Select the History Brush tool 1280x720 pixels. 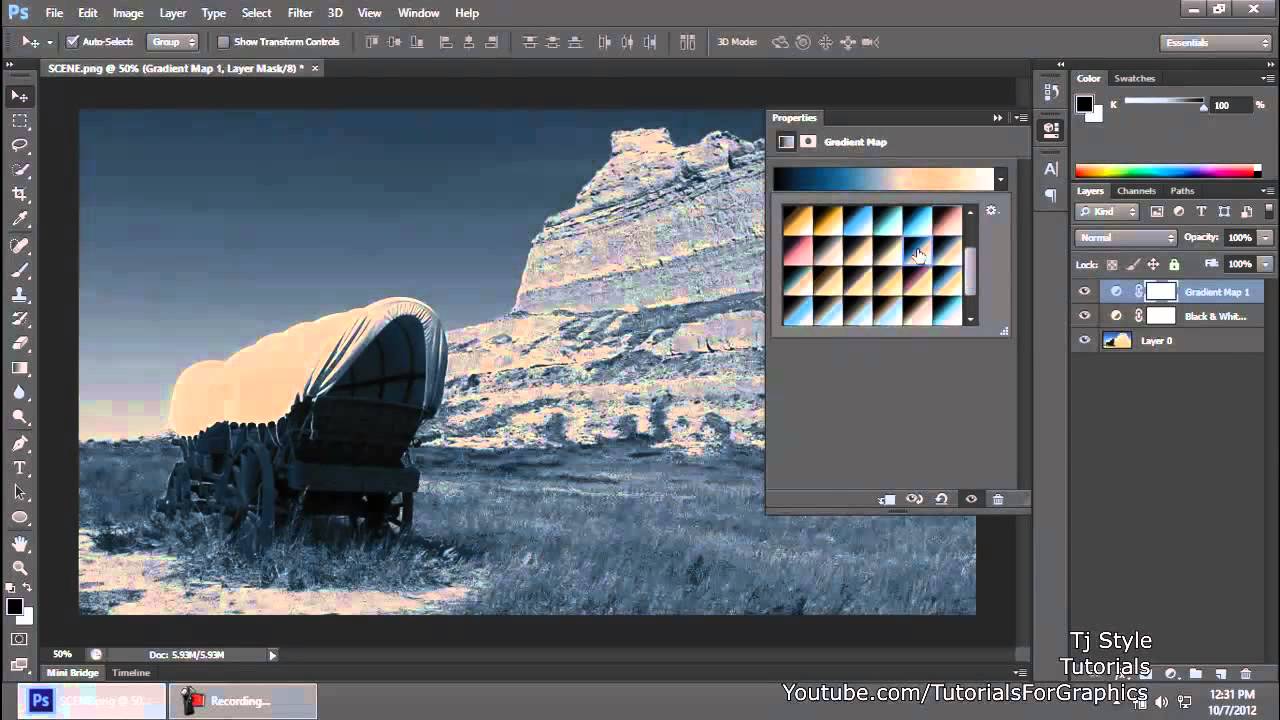(20, 319)
